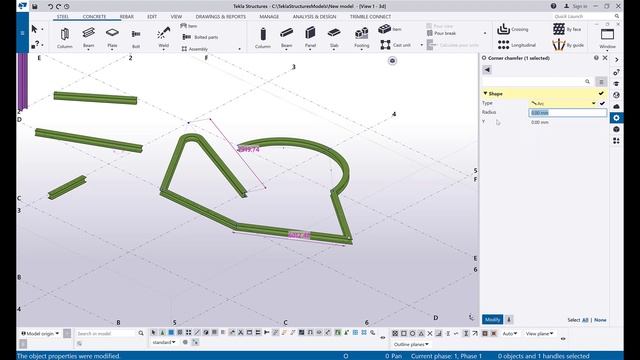Image resolution: width=640 pixels, height=360 pixels.
Task: Select the Longitudinal rebar tool
Action: tap(517, 45)
